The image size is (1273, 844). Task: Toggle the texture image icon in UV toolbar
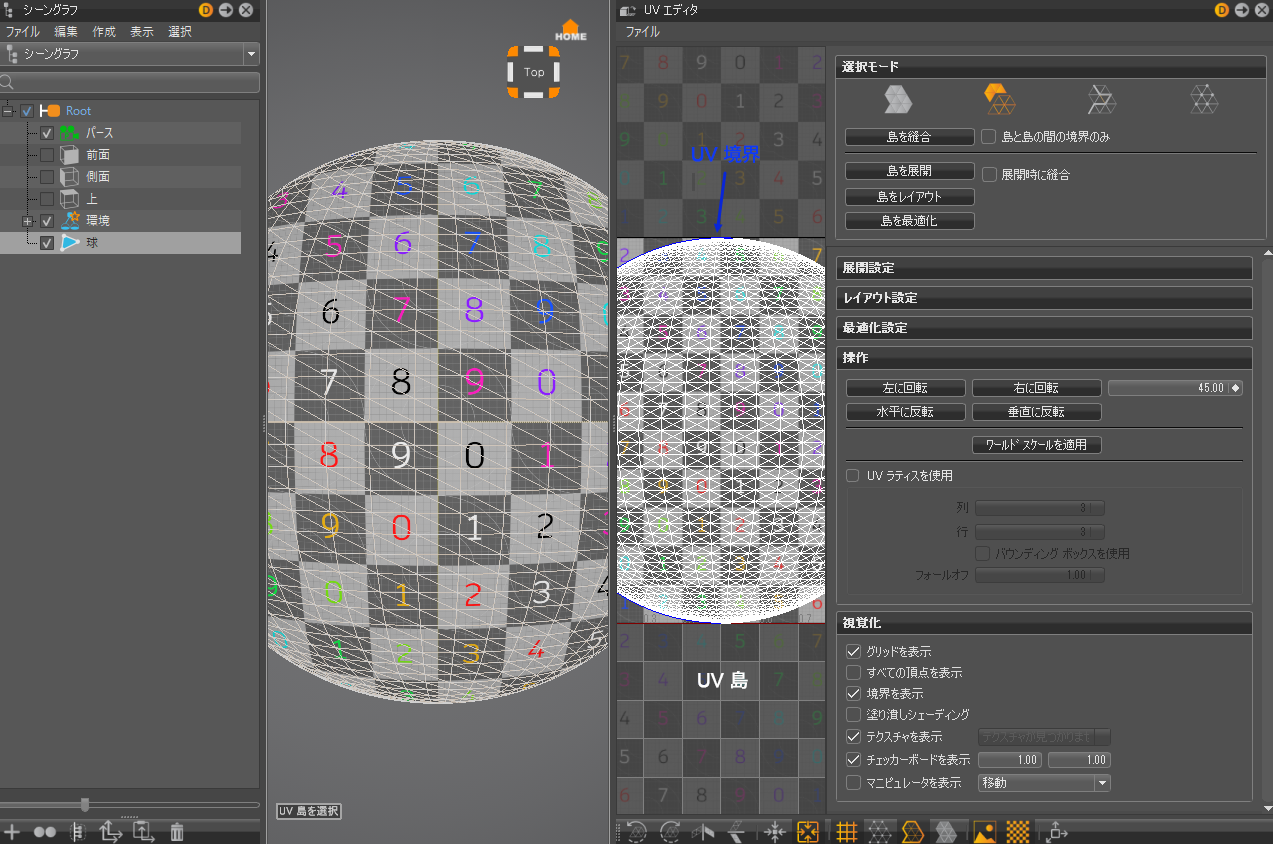point(984,830)
